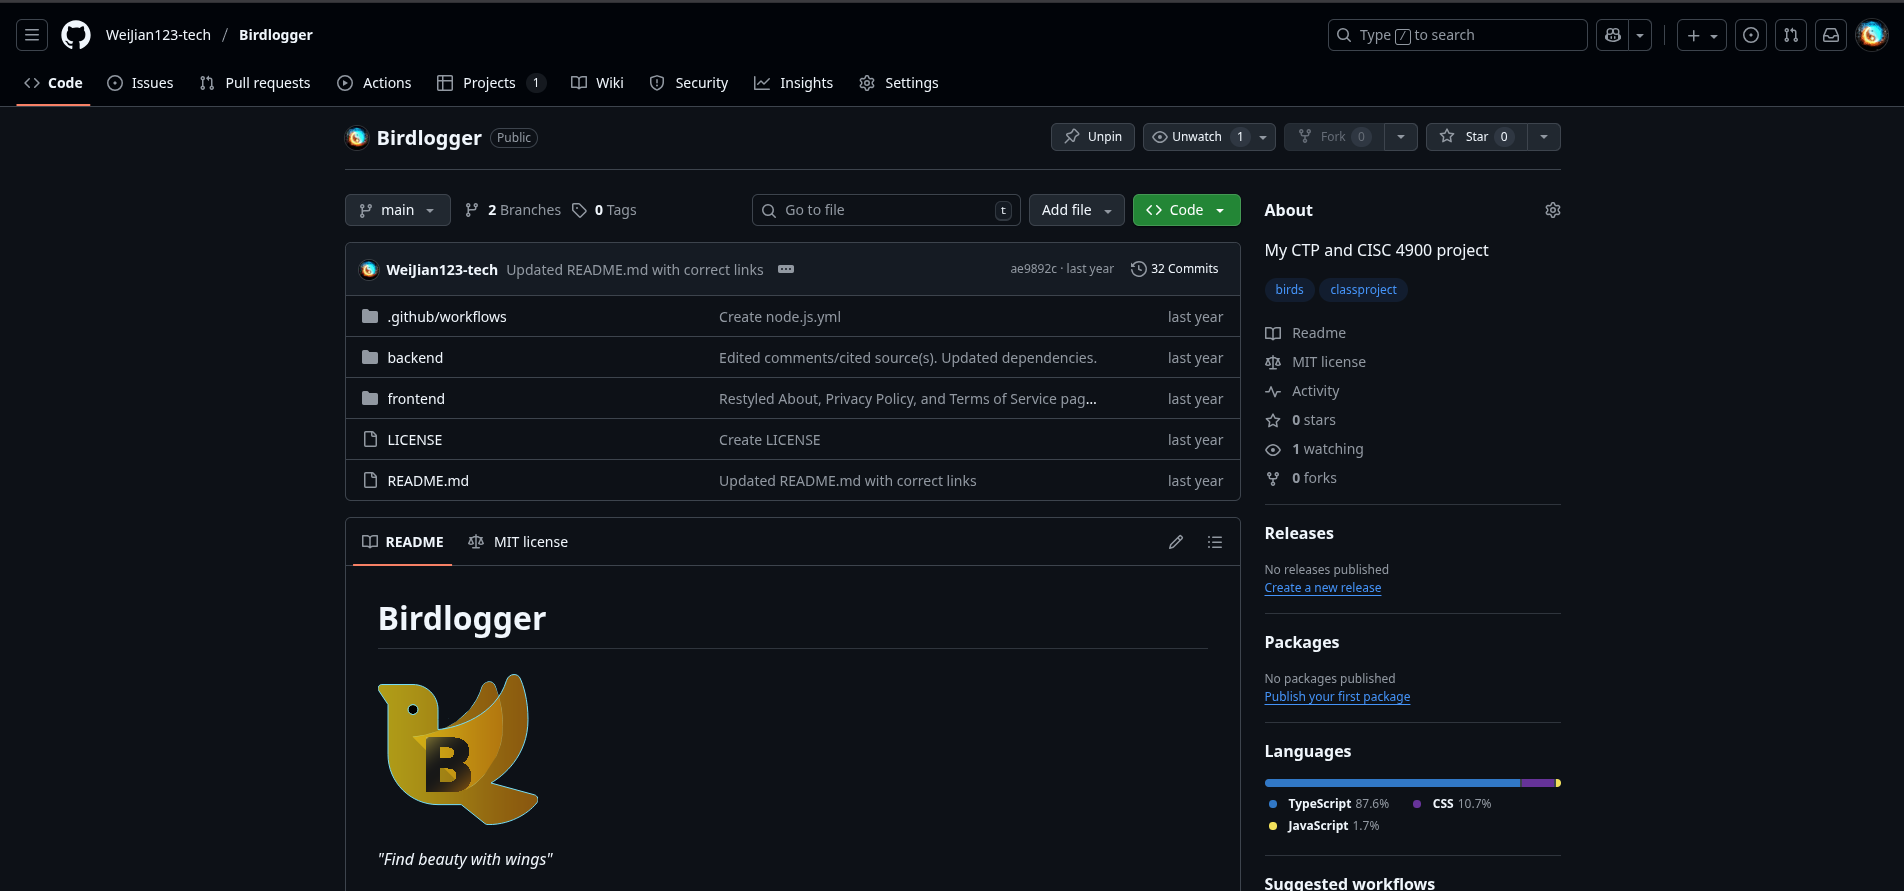Click the Fork button
Viewport: 1904px width, 891px height.
(x=1334, y=137)
